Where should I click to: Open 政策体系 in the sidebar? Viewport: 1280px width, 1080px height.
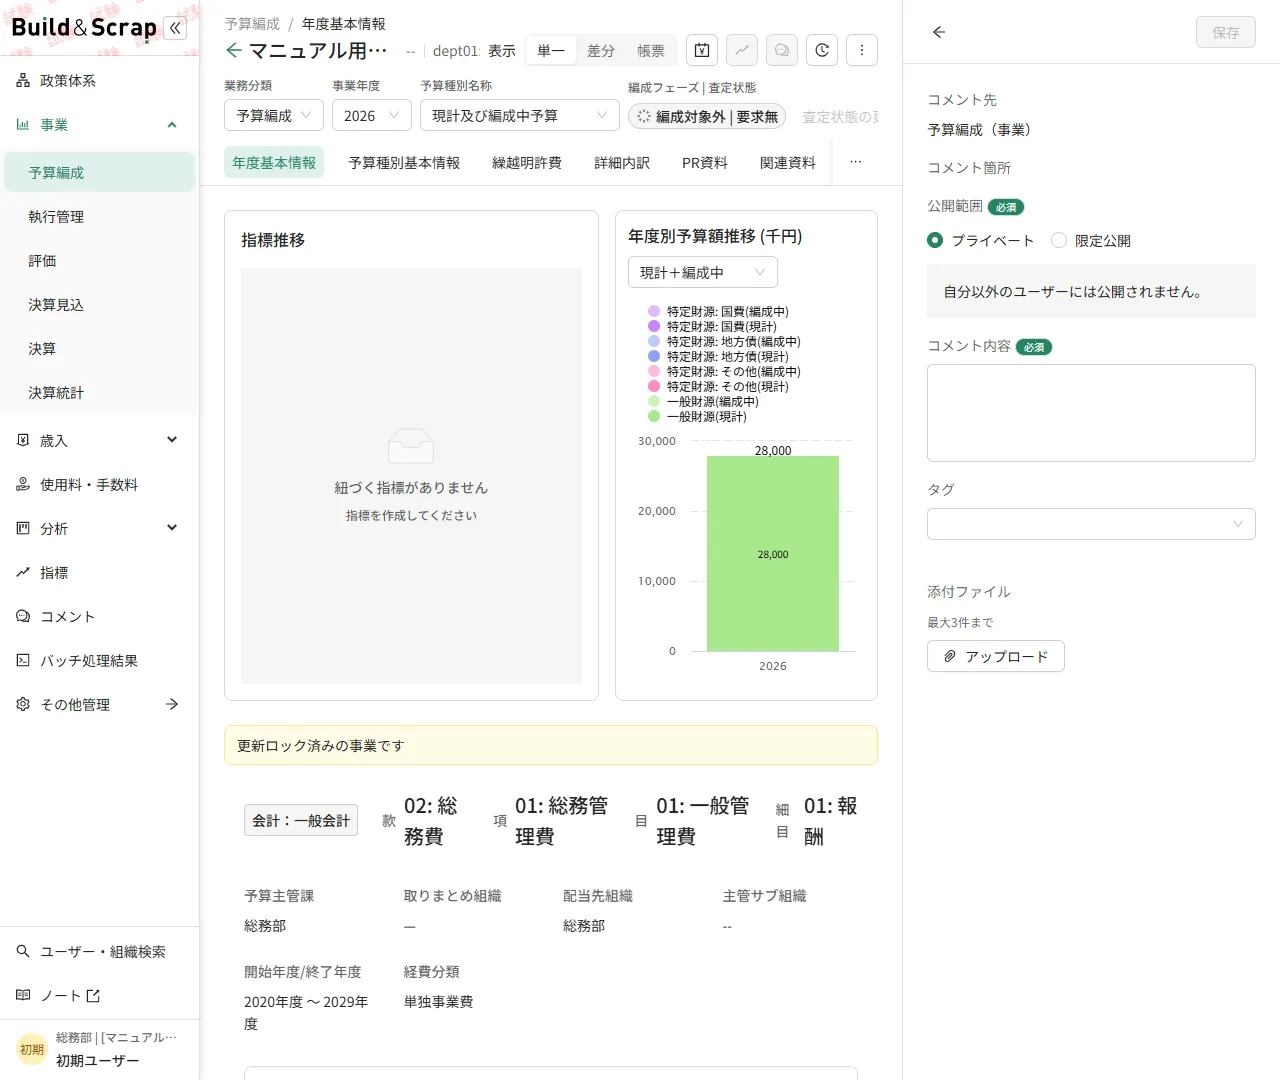(x=99, y=81)
